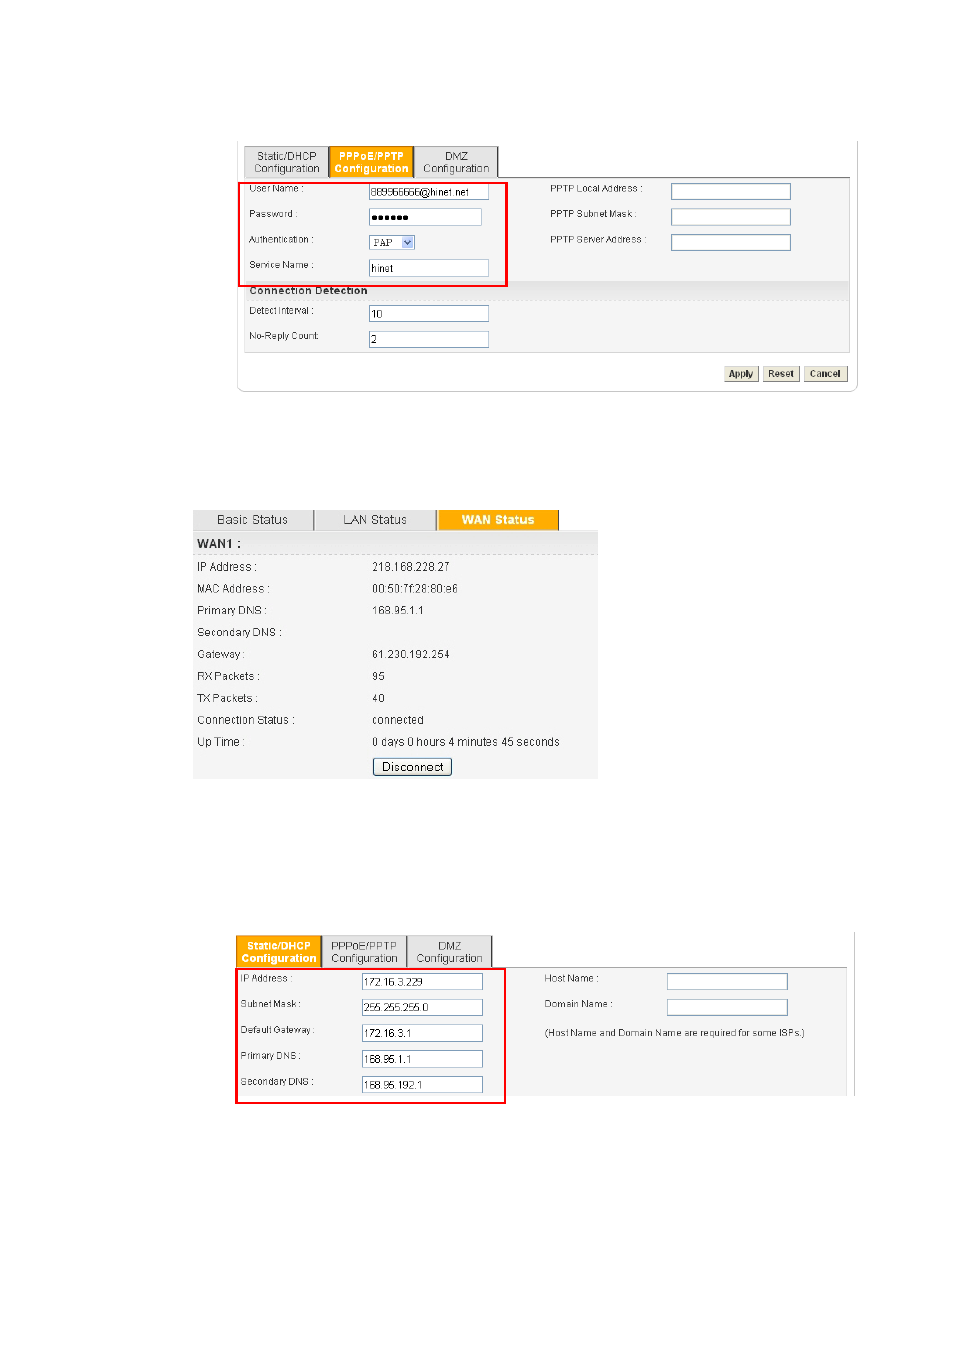Click the Default Gateway field with 172.16.3.1
Screen dimensions: 954x1350
point(422,1033)
